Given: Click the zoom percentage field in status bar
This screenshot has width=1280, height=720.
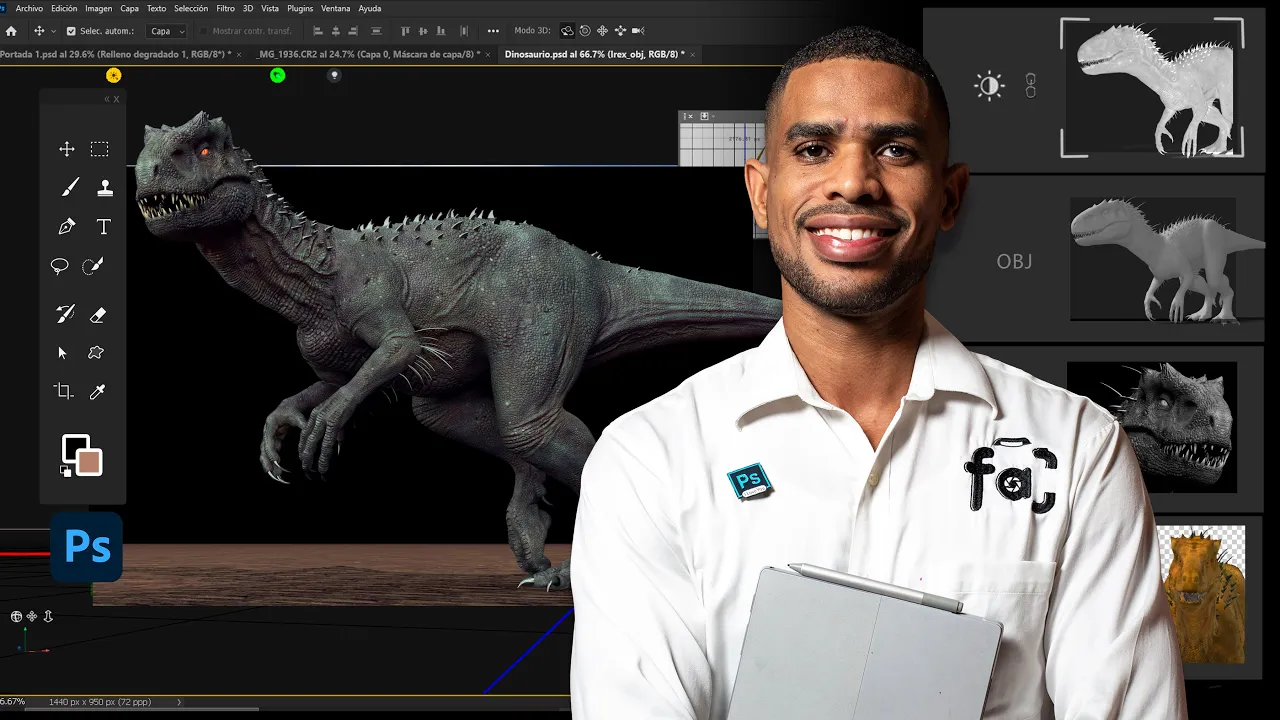Looking at the screenshot, I should pyautogui.click(x=12, y=702).
